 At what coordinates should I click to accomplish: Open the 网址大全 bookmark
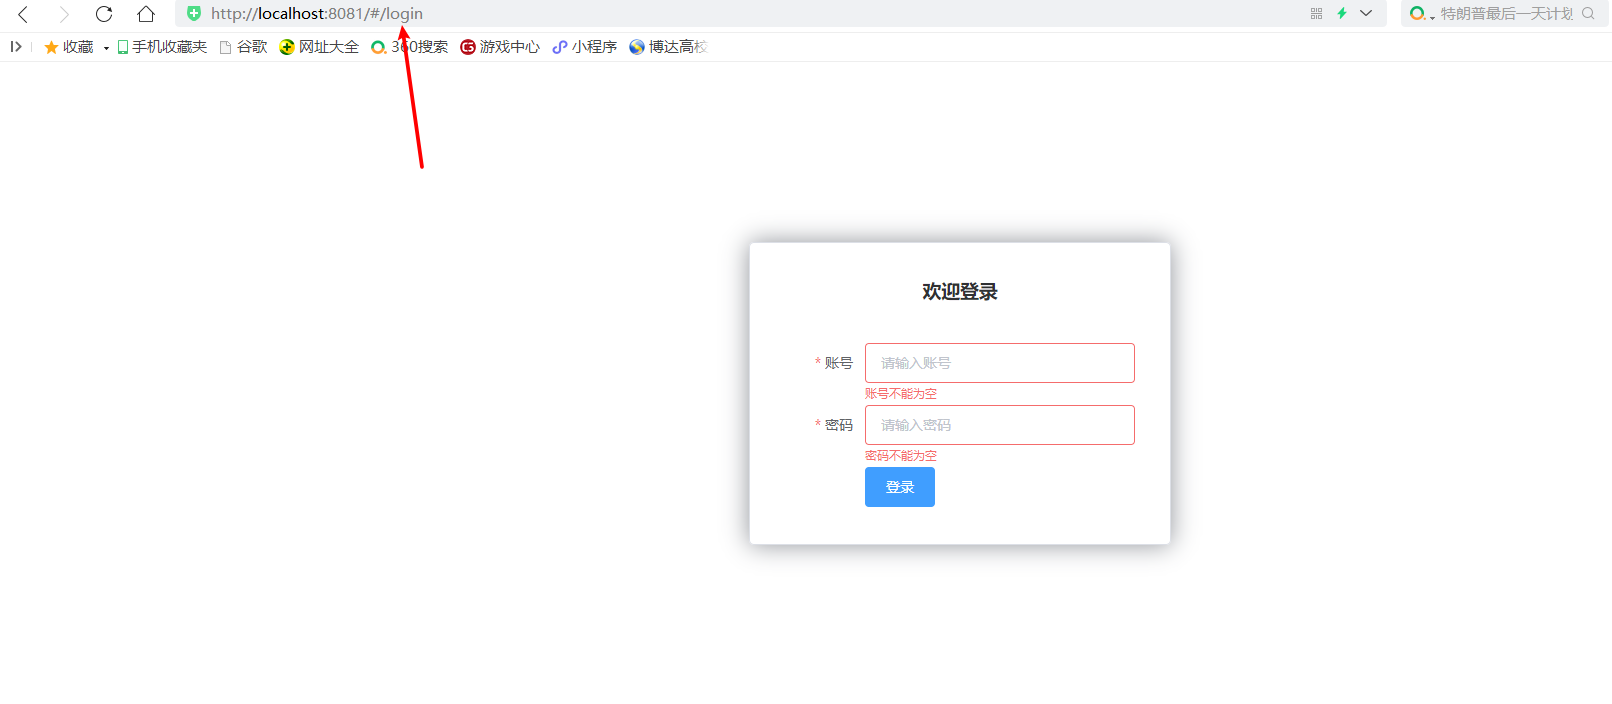(319, 47)
